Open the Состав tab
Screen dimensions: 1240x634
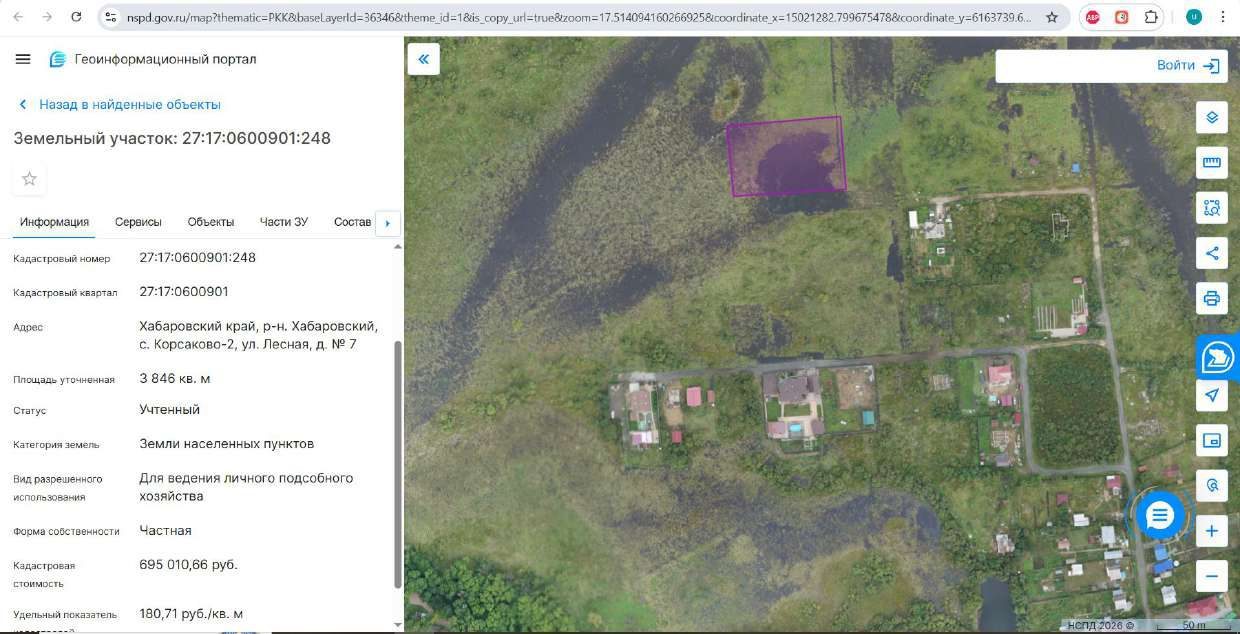[x=352, y=222]
